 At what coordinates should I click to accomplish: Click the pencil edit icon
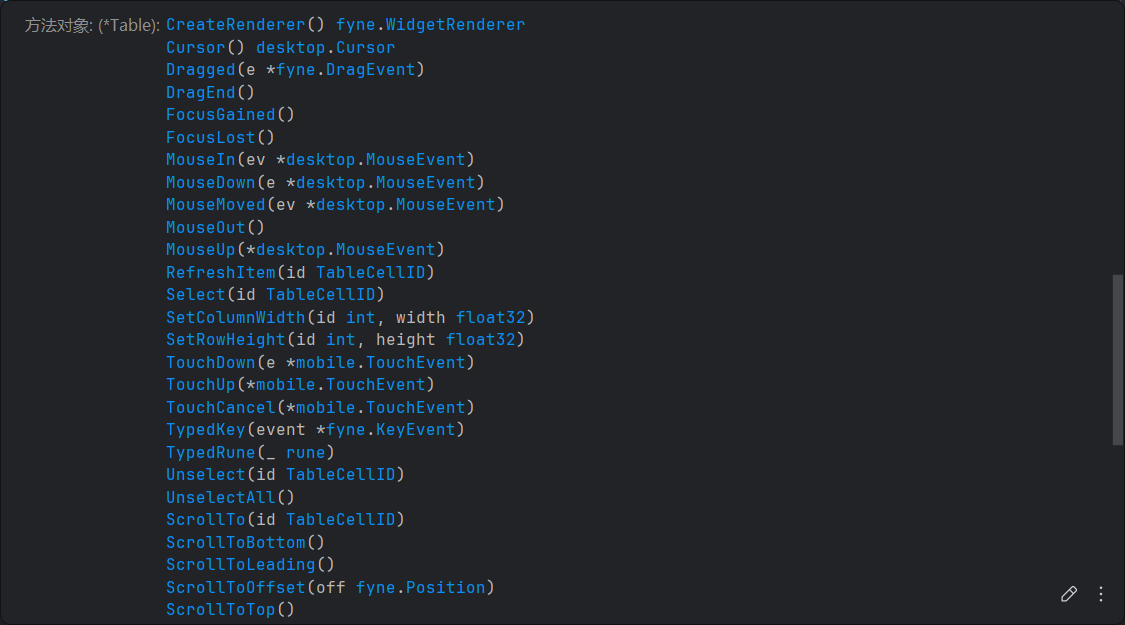click(1069, 594)
